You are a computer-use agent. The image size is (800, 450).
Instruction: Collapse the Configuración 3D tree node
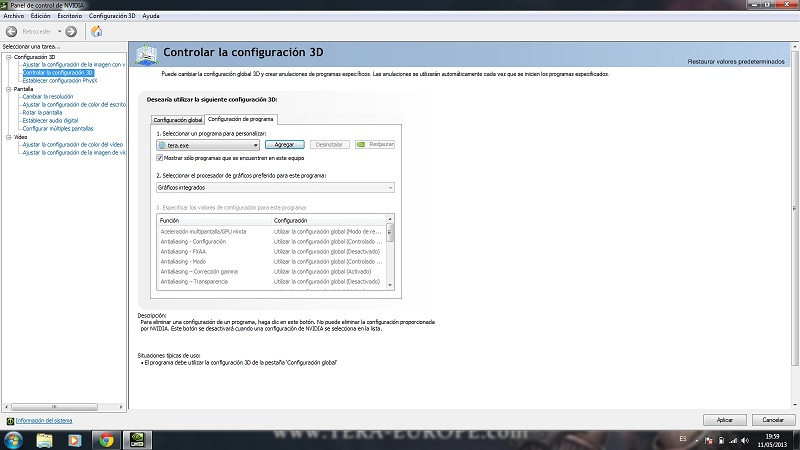9,57
